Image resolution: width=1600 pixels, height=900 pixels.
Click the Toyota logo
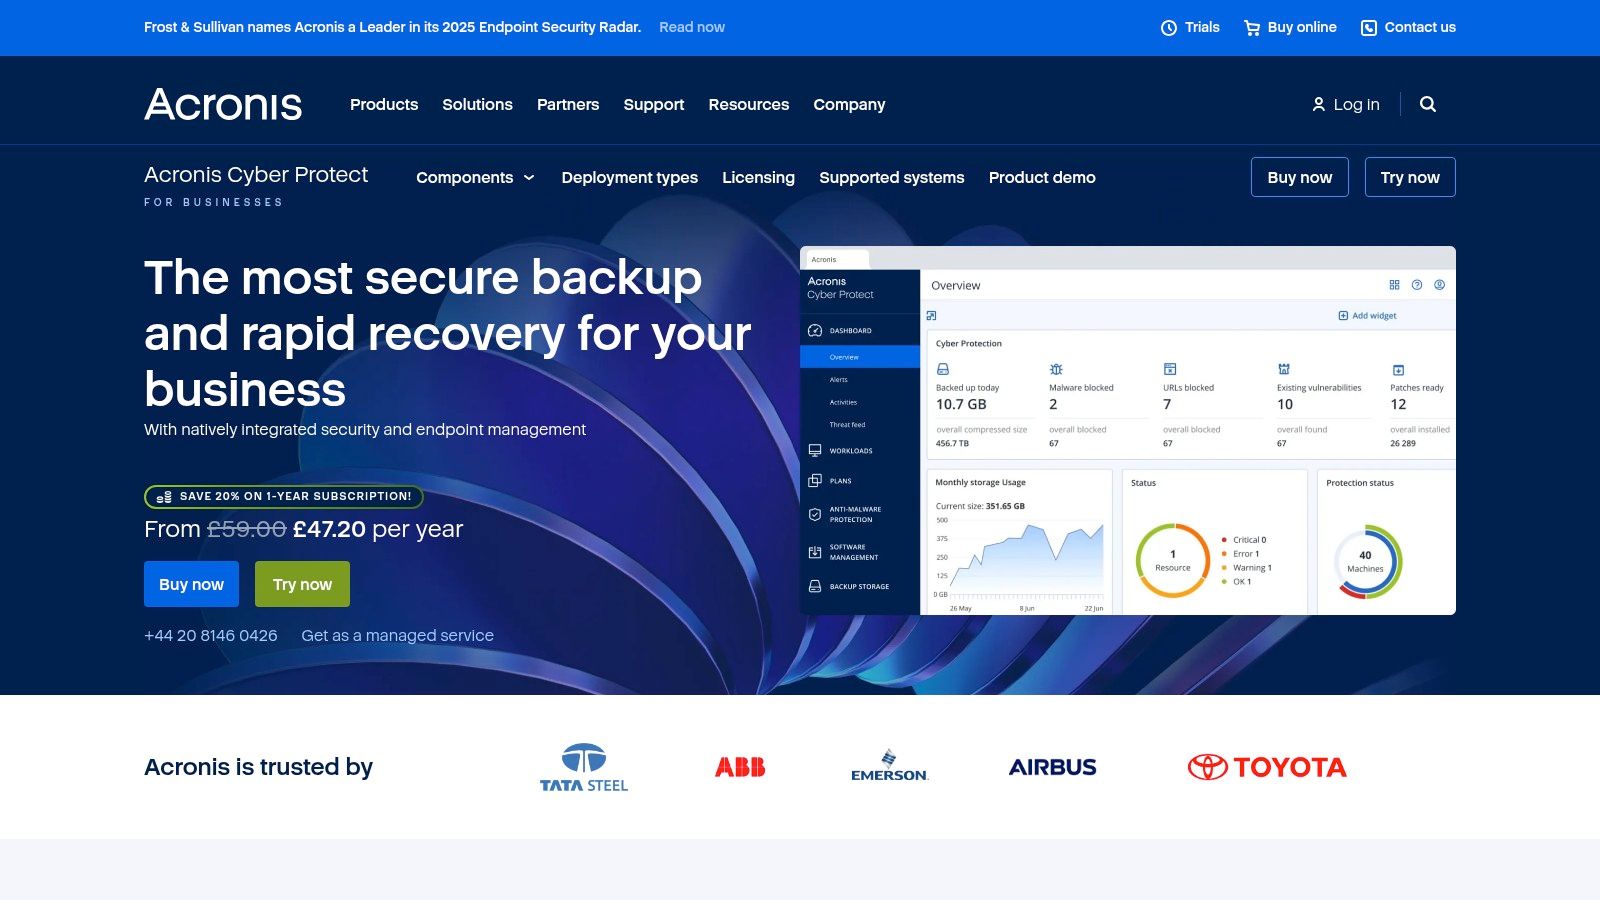(x=1267, y=767)
